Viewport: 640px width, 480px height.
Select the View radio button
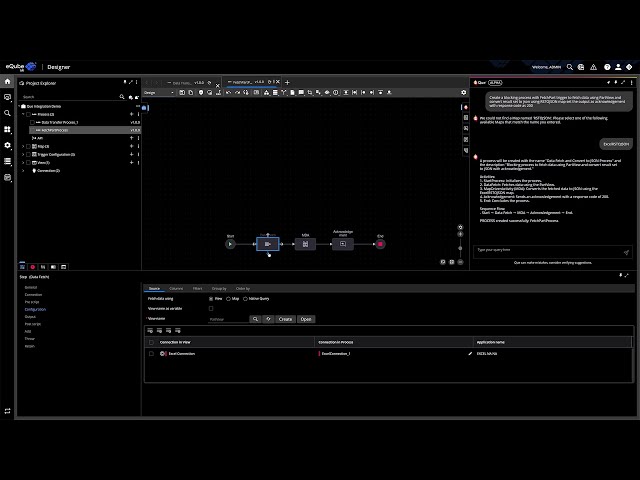click(x=211, y=299)
